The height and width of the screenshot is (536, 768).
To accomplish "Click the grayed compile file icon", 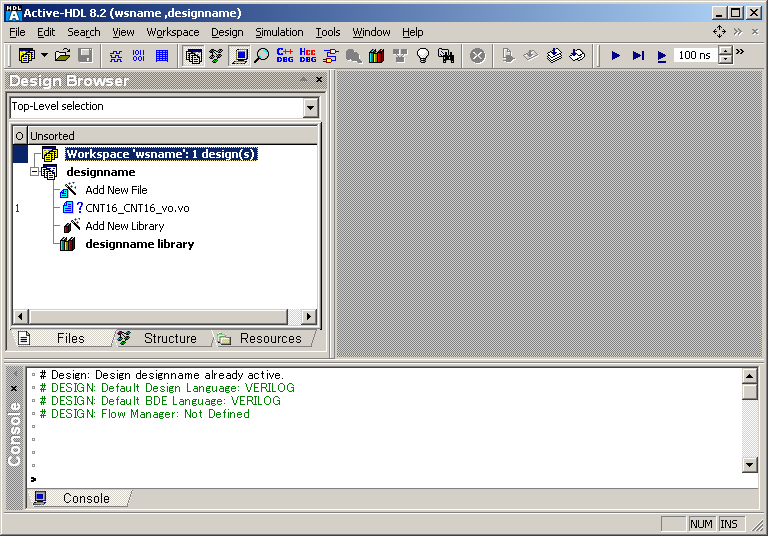I will click(508, 56).
